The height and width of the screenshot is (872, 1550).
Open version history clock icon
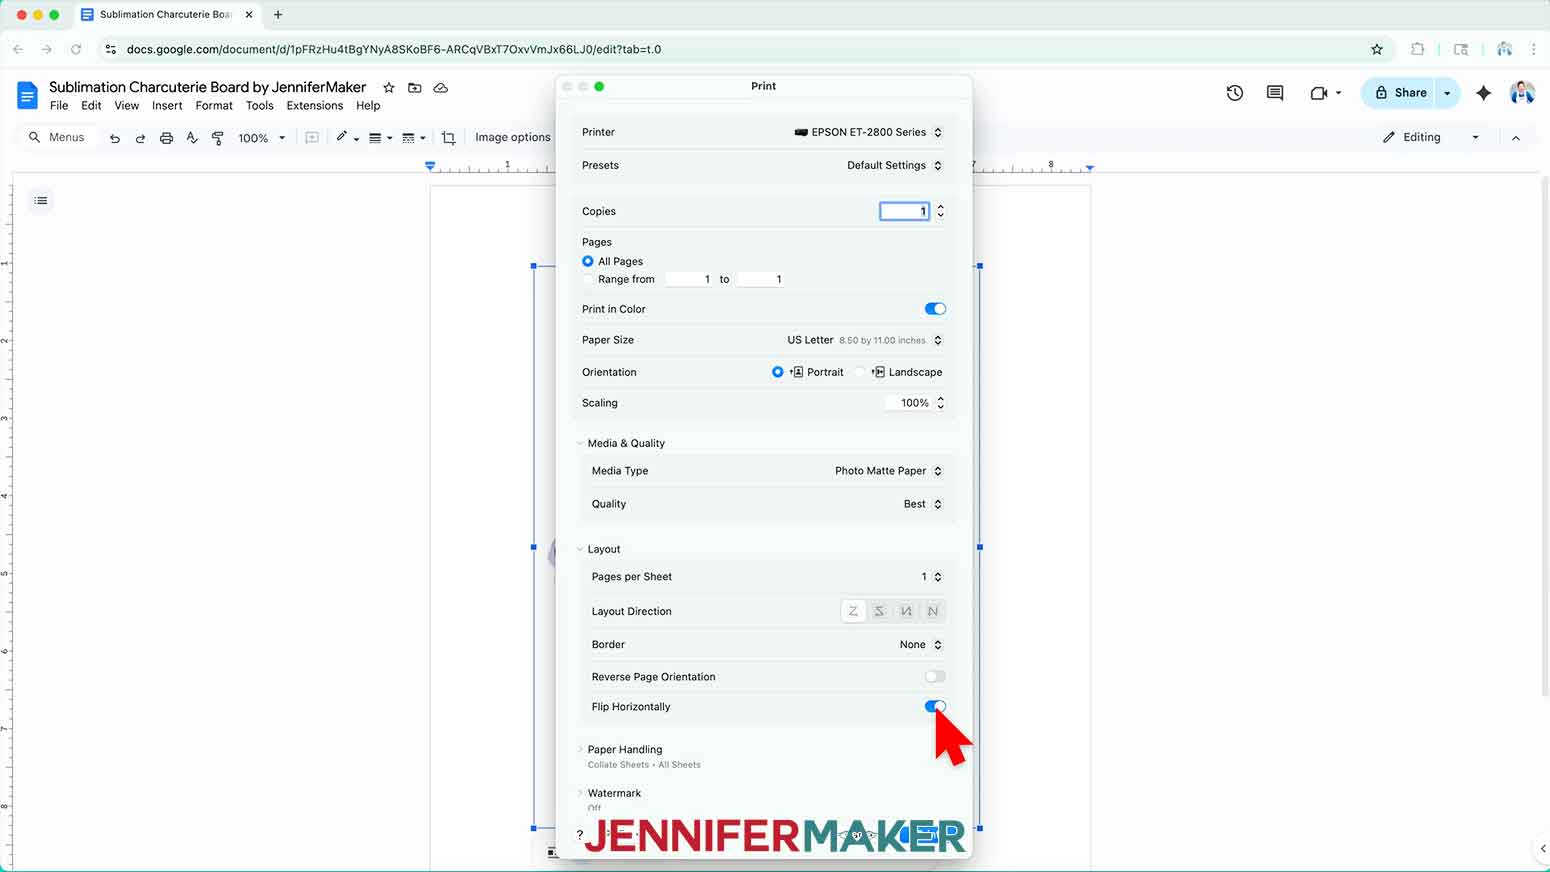pyautogui.click(x=1235, y=93)
